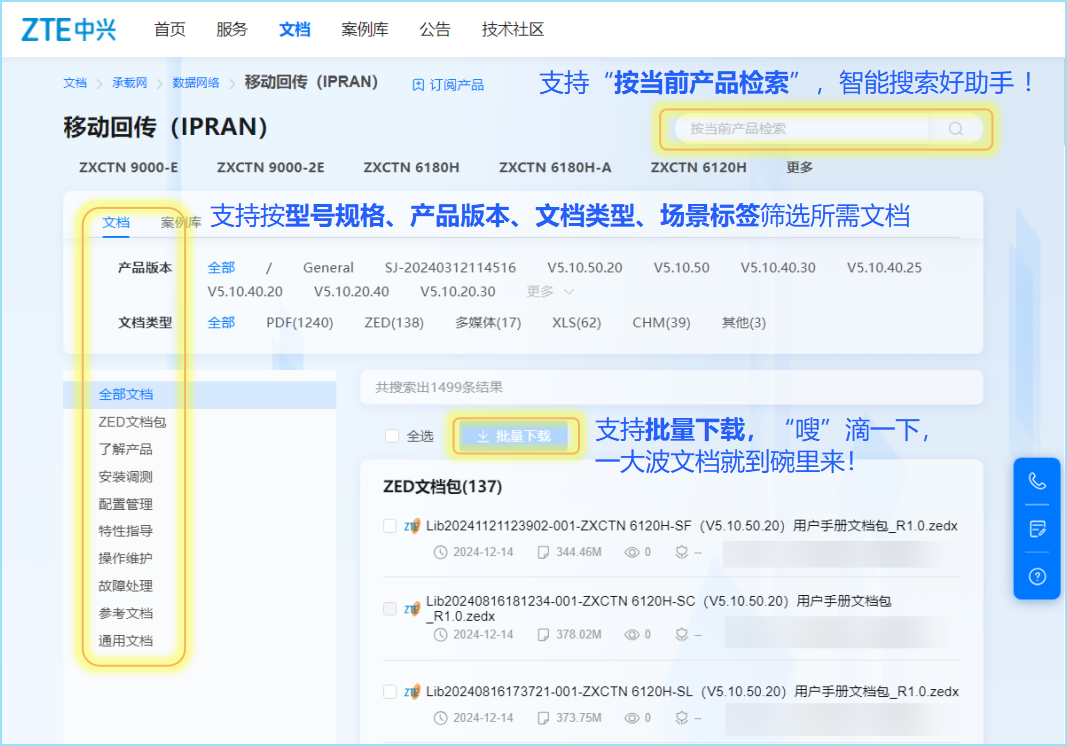Viewport: 1067px width, 746px height.
Task: Select ZED文档包 in left sidebar
Action: click(132, 422)
